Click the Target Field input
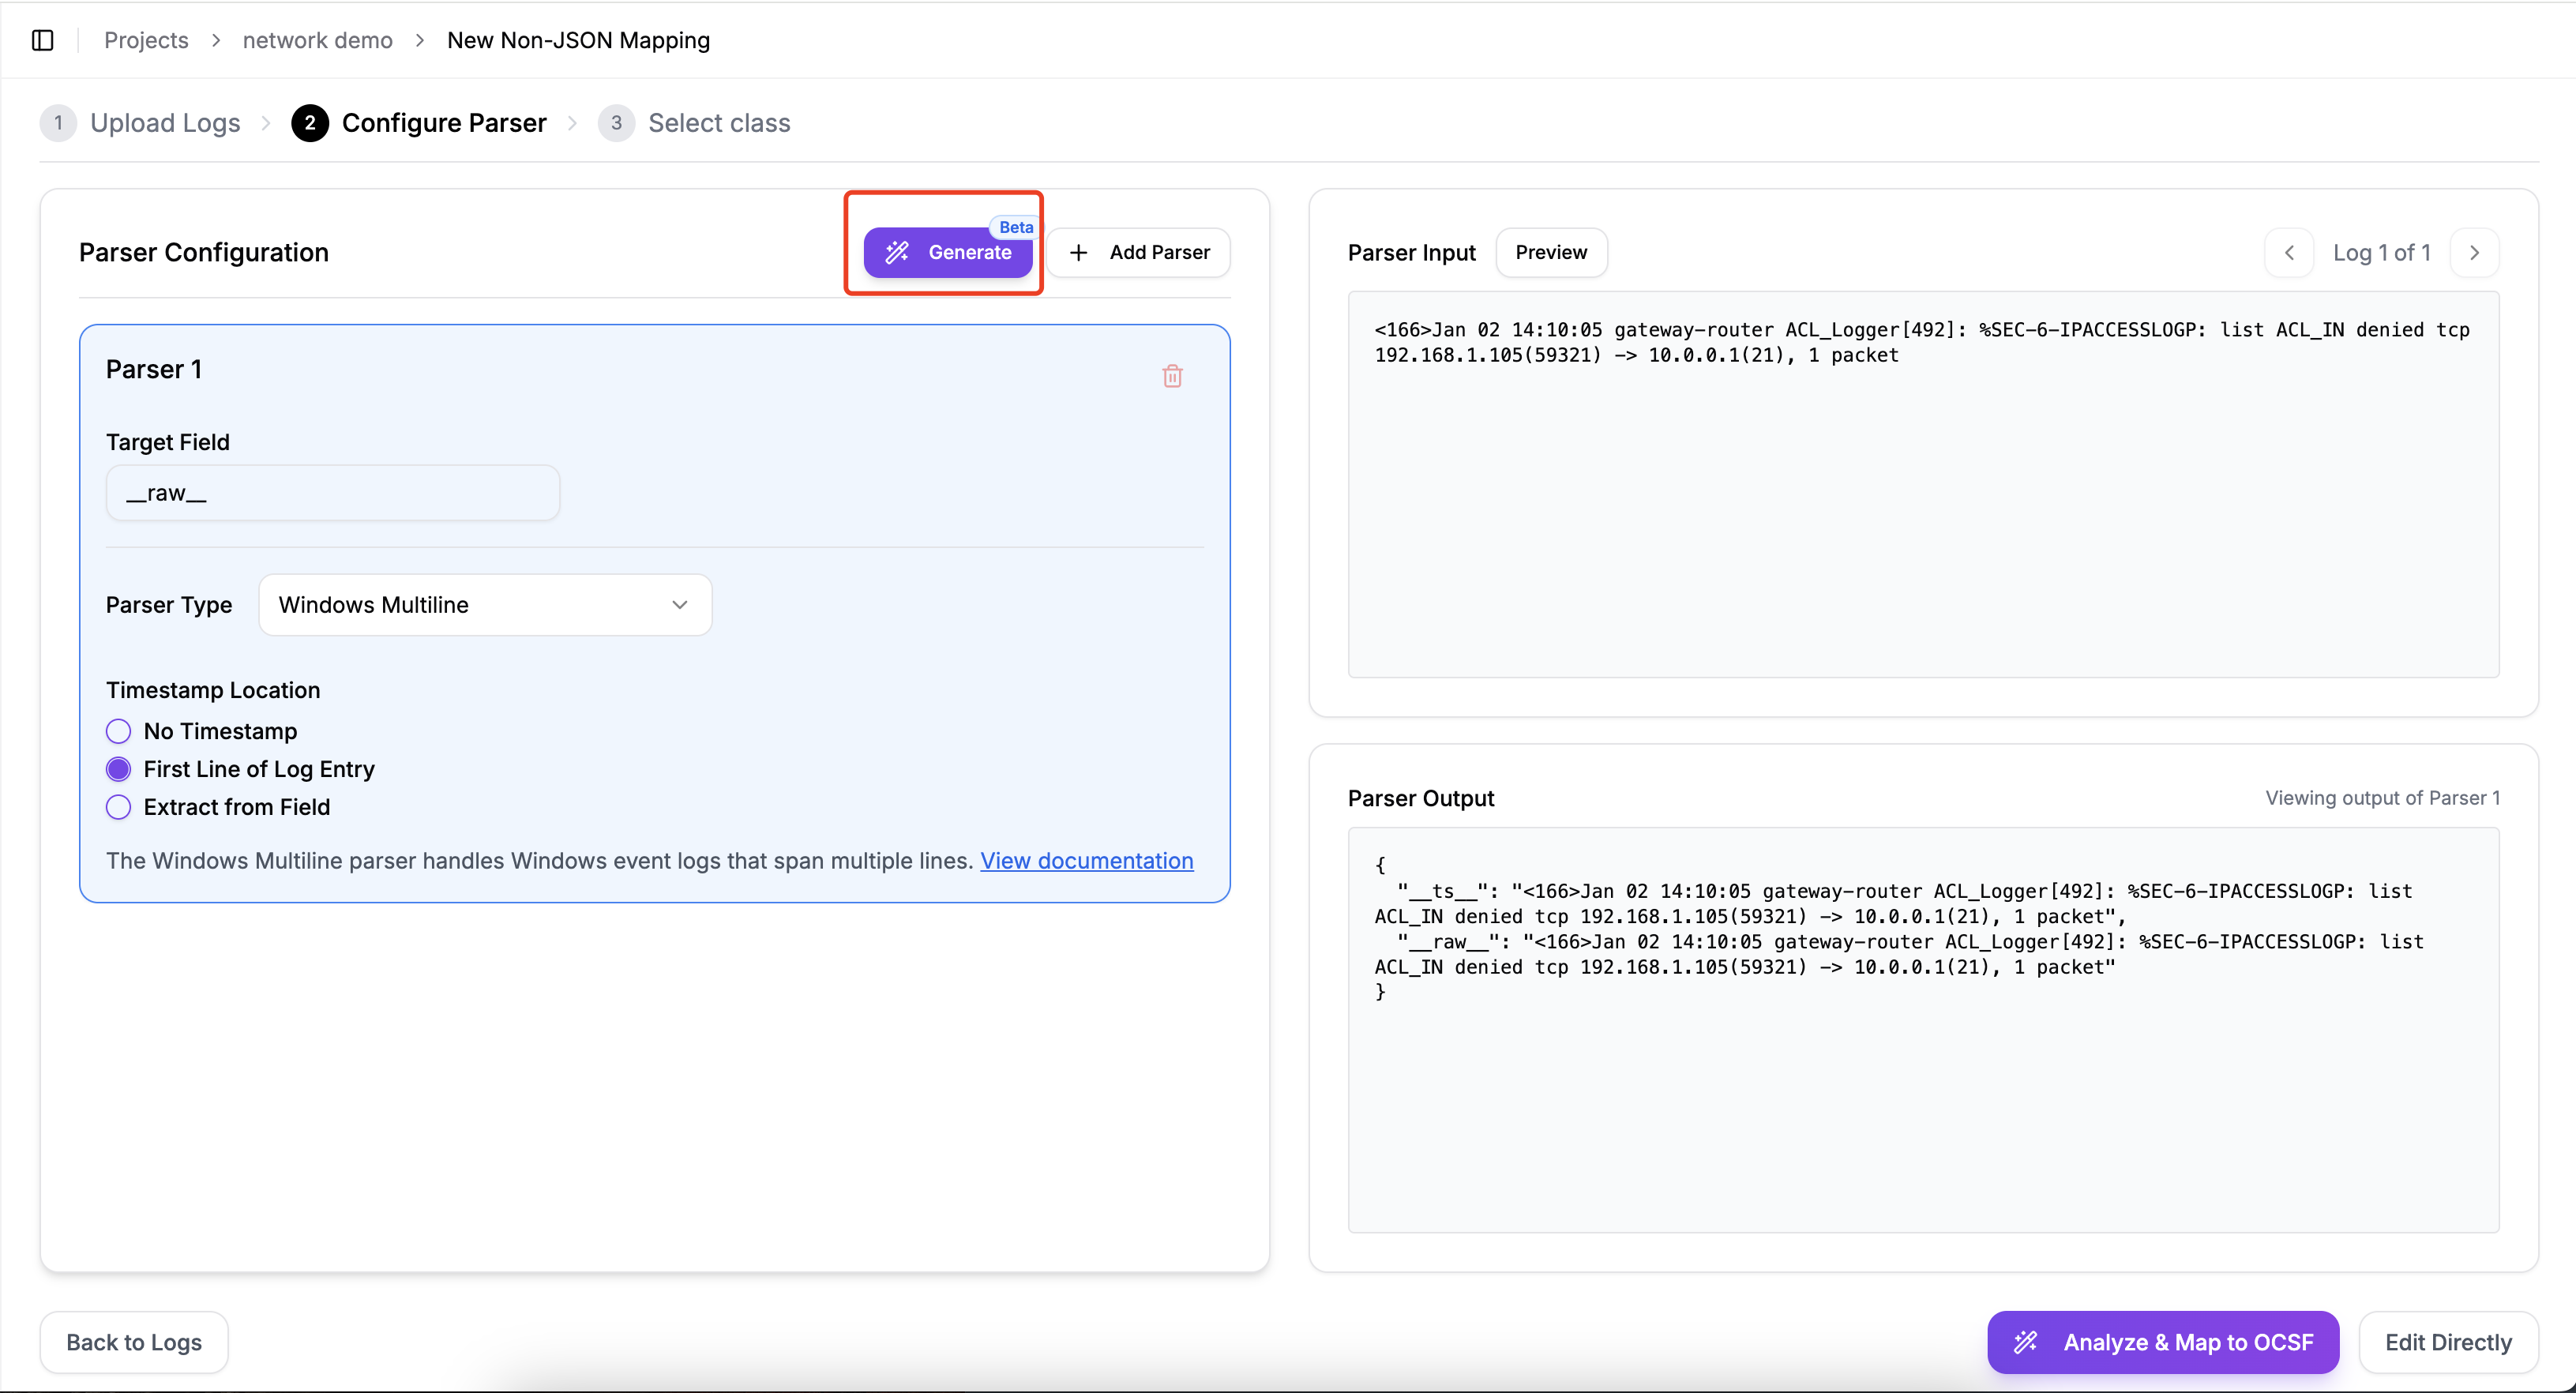The image size is (2576, 1393). click(x=332, y=493)
